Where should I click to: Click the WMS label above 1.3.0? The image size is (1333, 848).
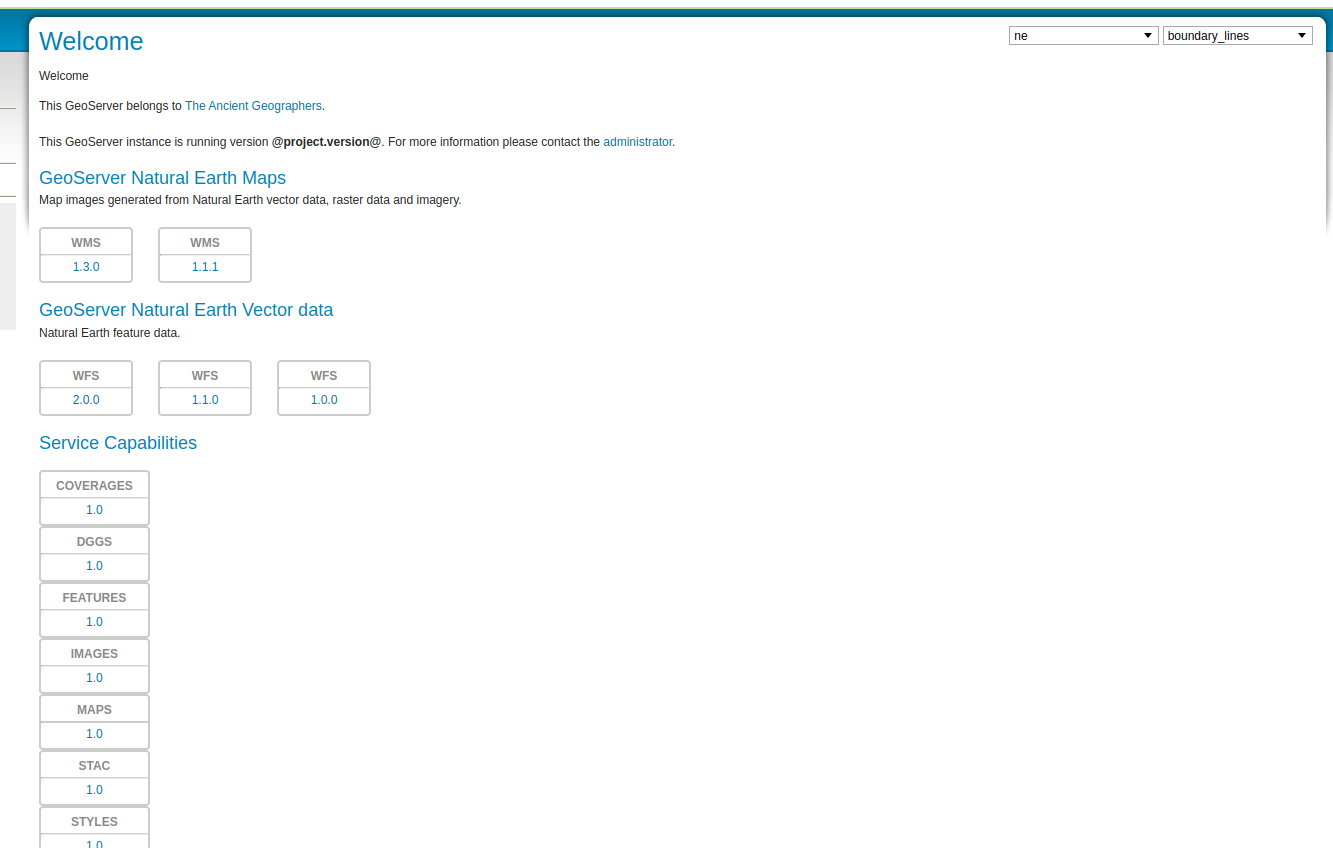click(86, 243)
